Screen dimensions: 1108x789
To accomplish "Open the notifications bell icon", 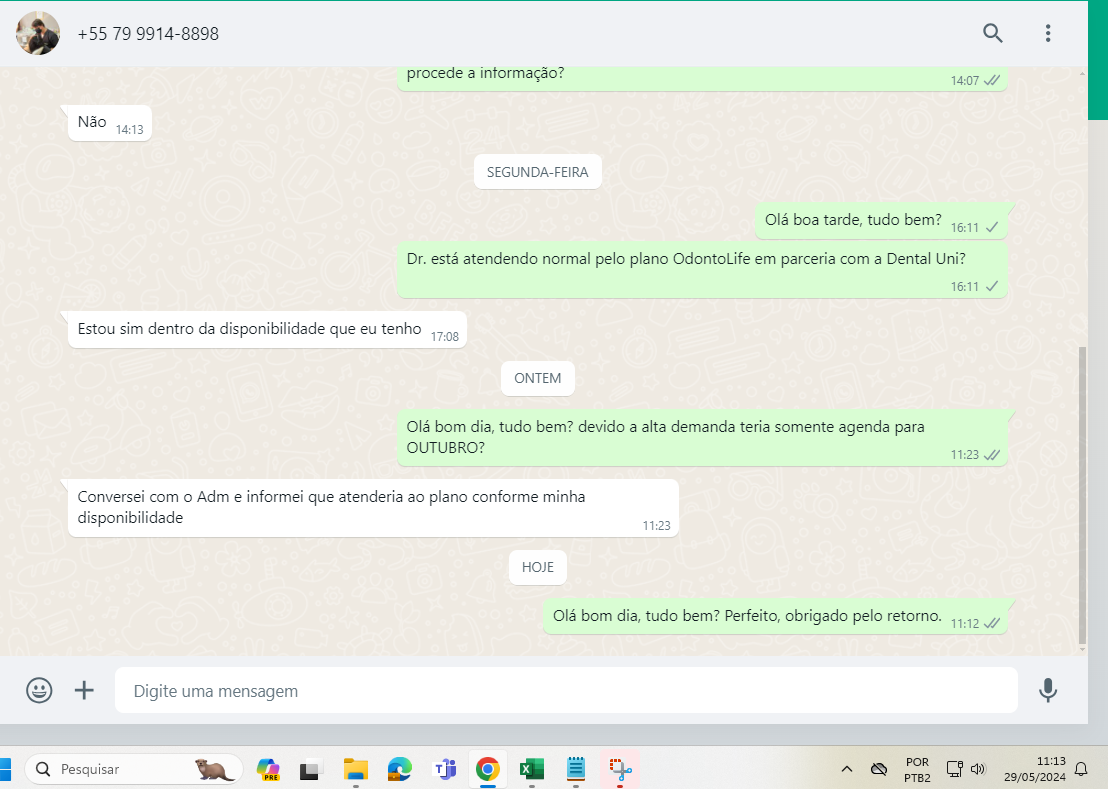I will tap(1081, 769).
